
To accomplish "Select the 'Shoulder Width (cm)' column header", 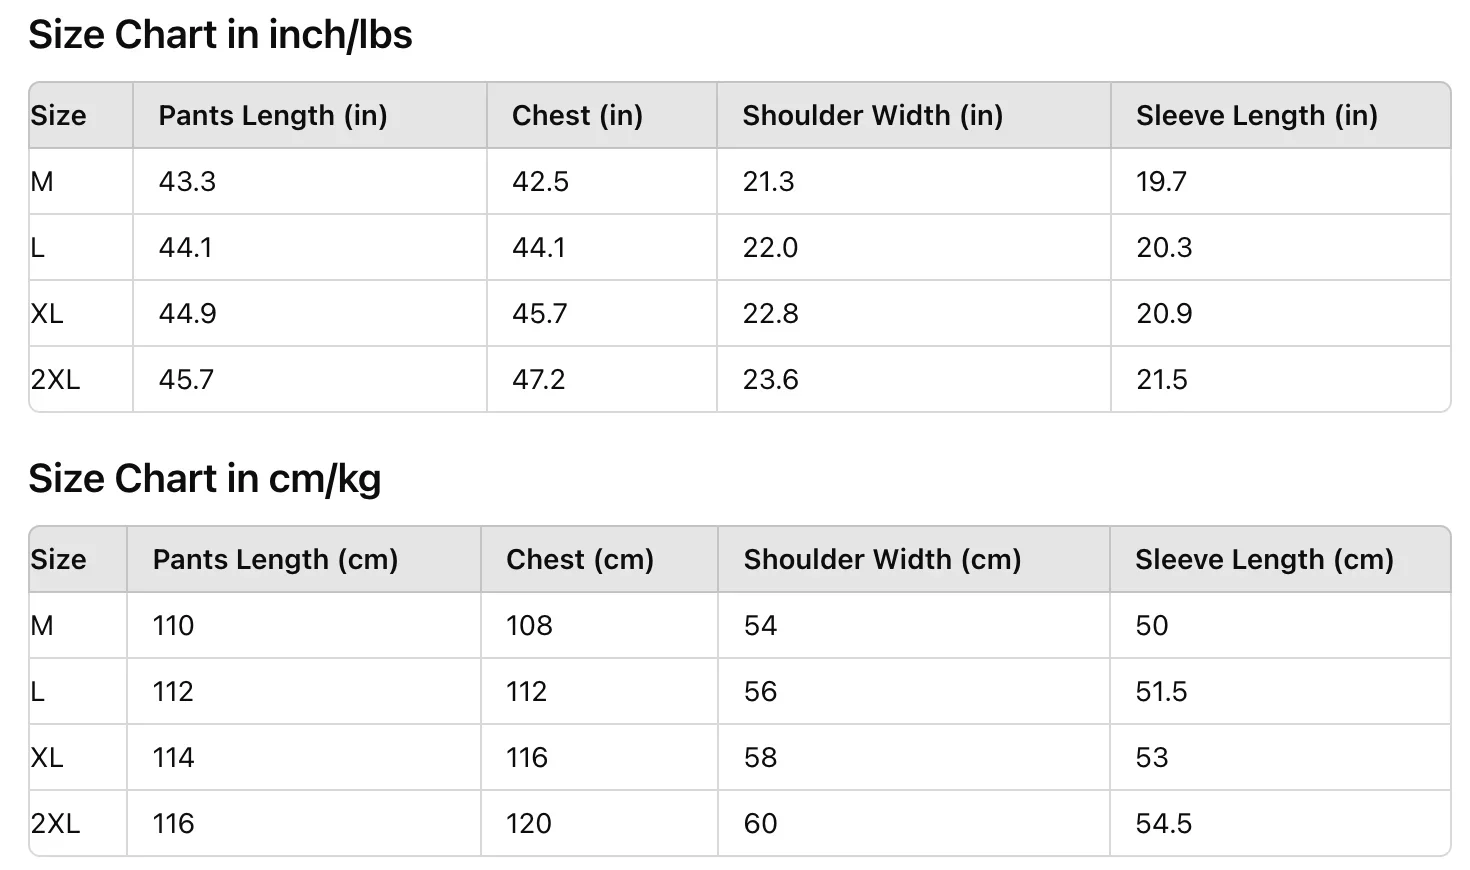I will 914,559.
